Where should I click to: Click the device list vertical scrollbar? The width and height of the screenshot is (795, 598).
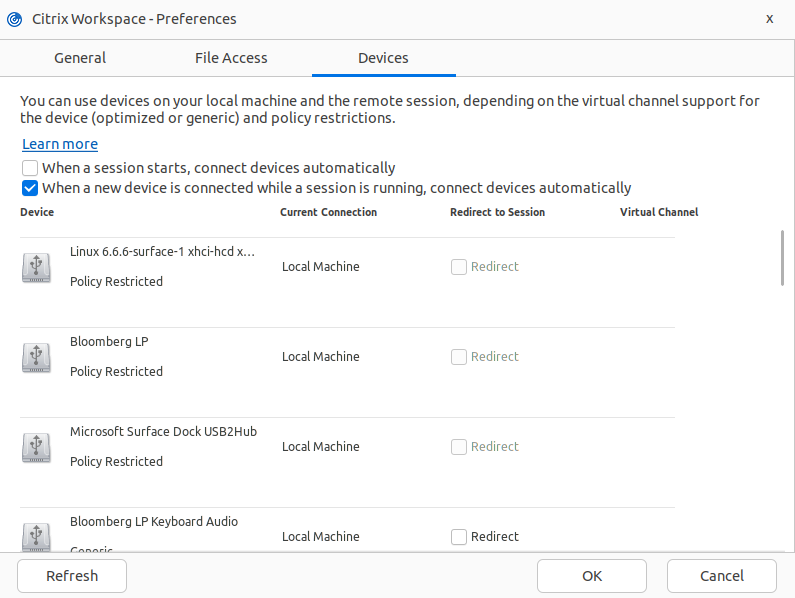click(782, 260)
